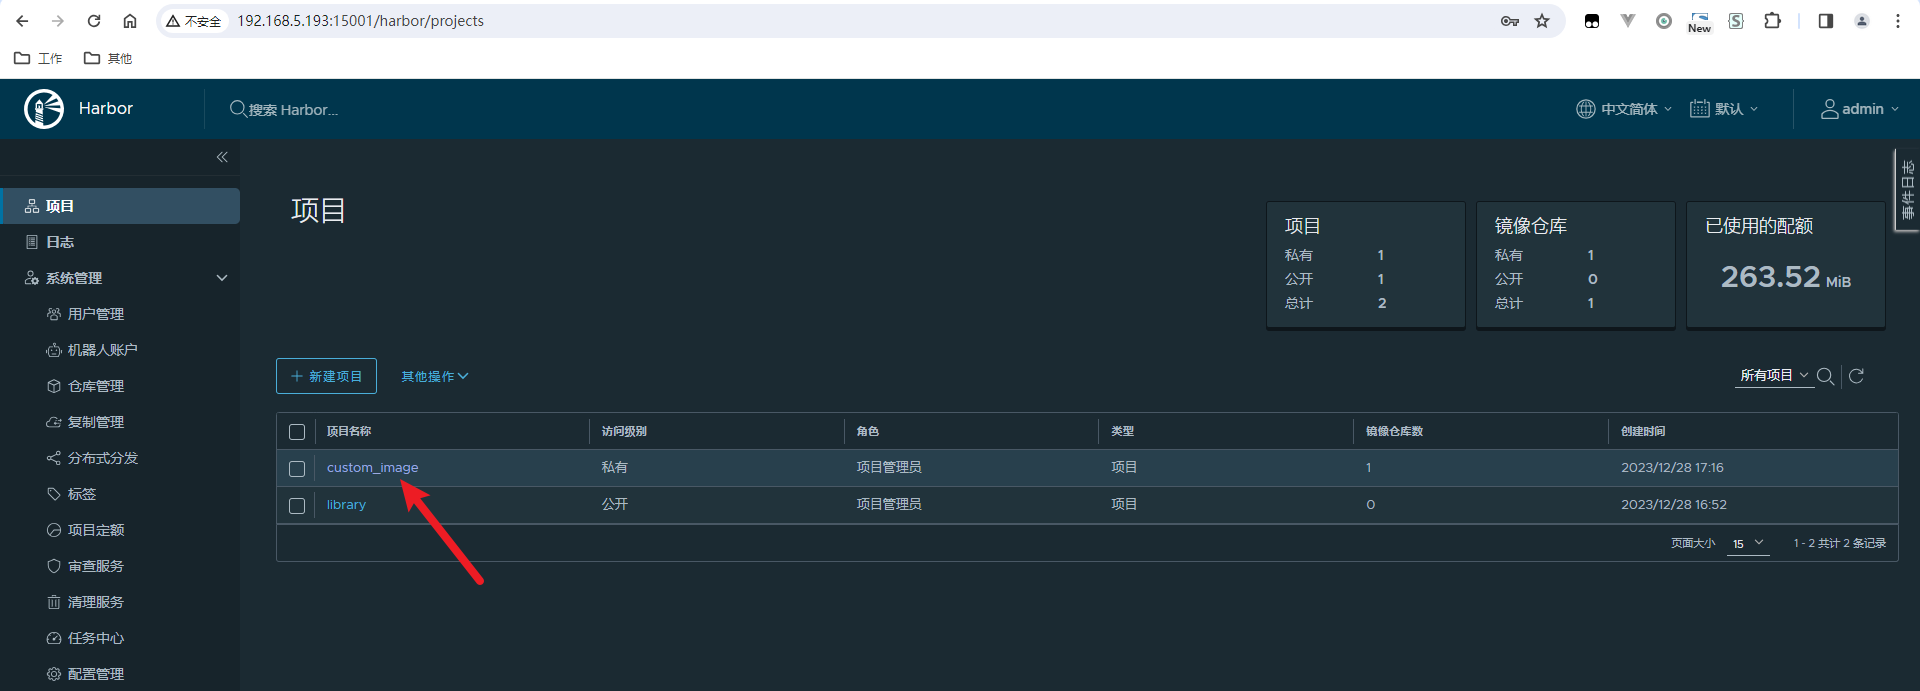
Task: Open the event log side tab
Action: pyautogui.click(x=1907, y=190)
